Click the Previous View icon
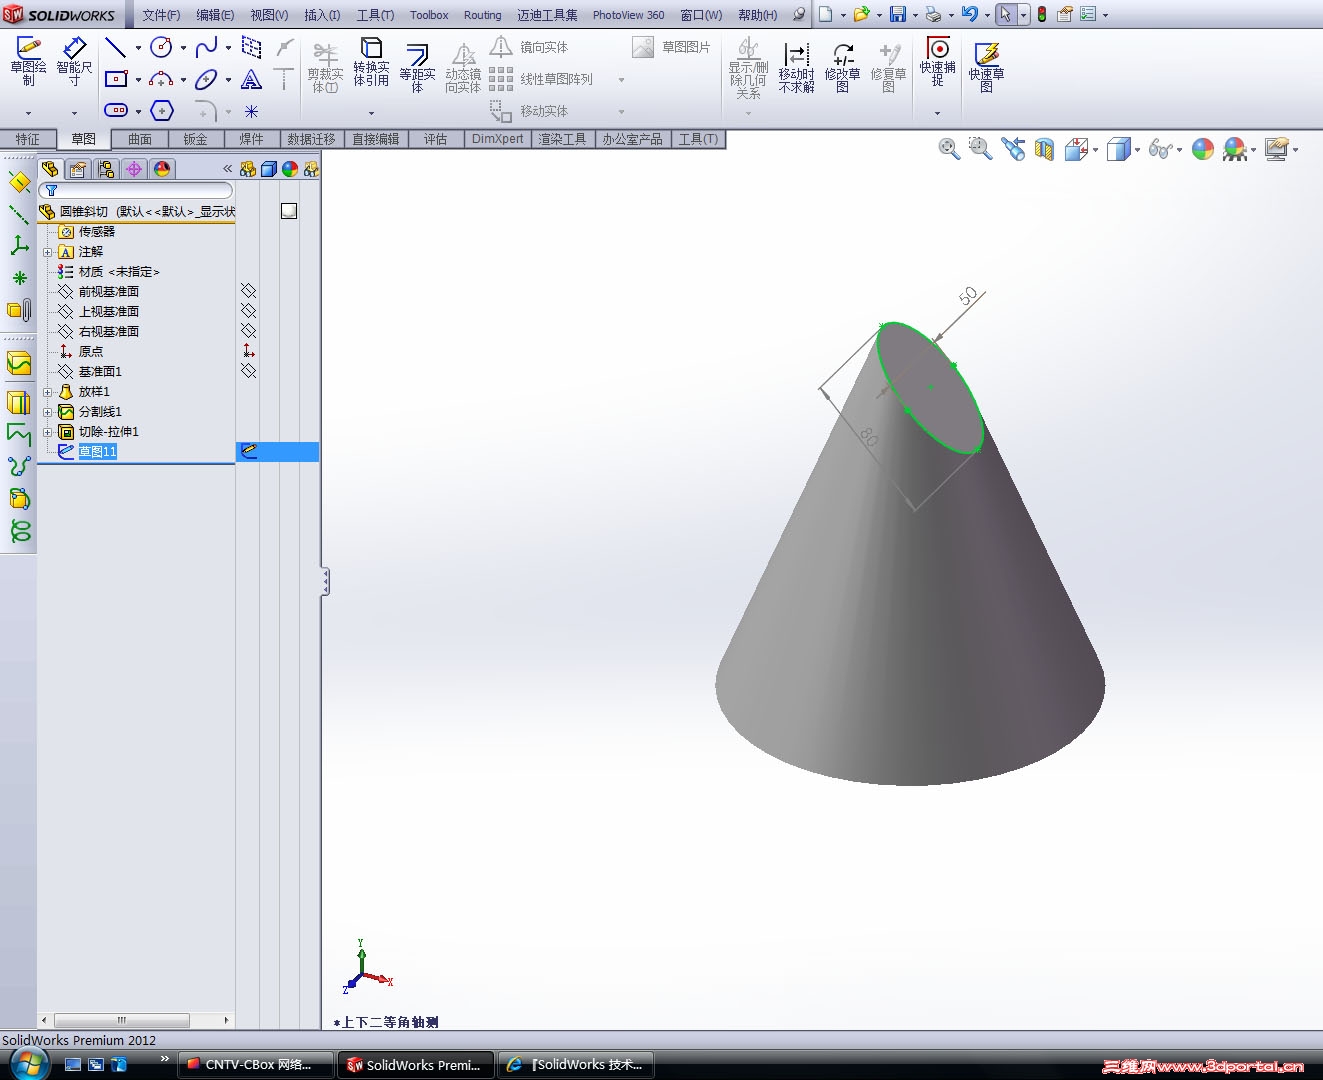Screen dimensions: 1323x1080 click(x=1013, y=149)
